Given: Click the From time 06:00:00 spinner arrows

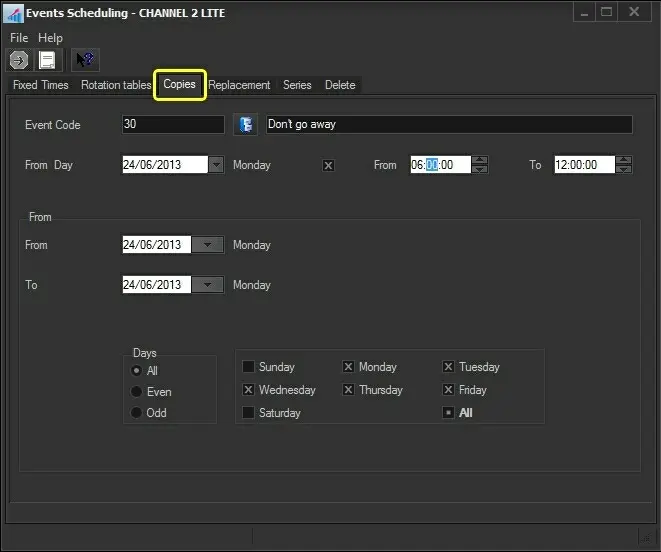Looking at the screenshot, I should click(480, 165).
